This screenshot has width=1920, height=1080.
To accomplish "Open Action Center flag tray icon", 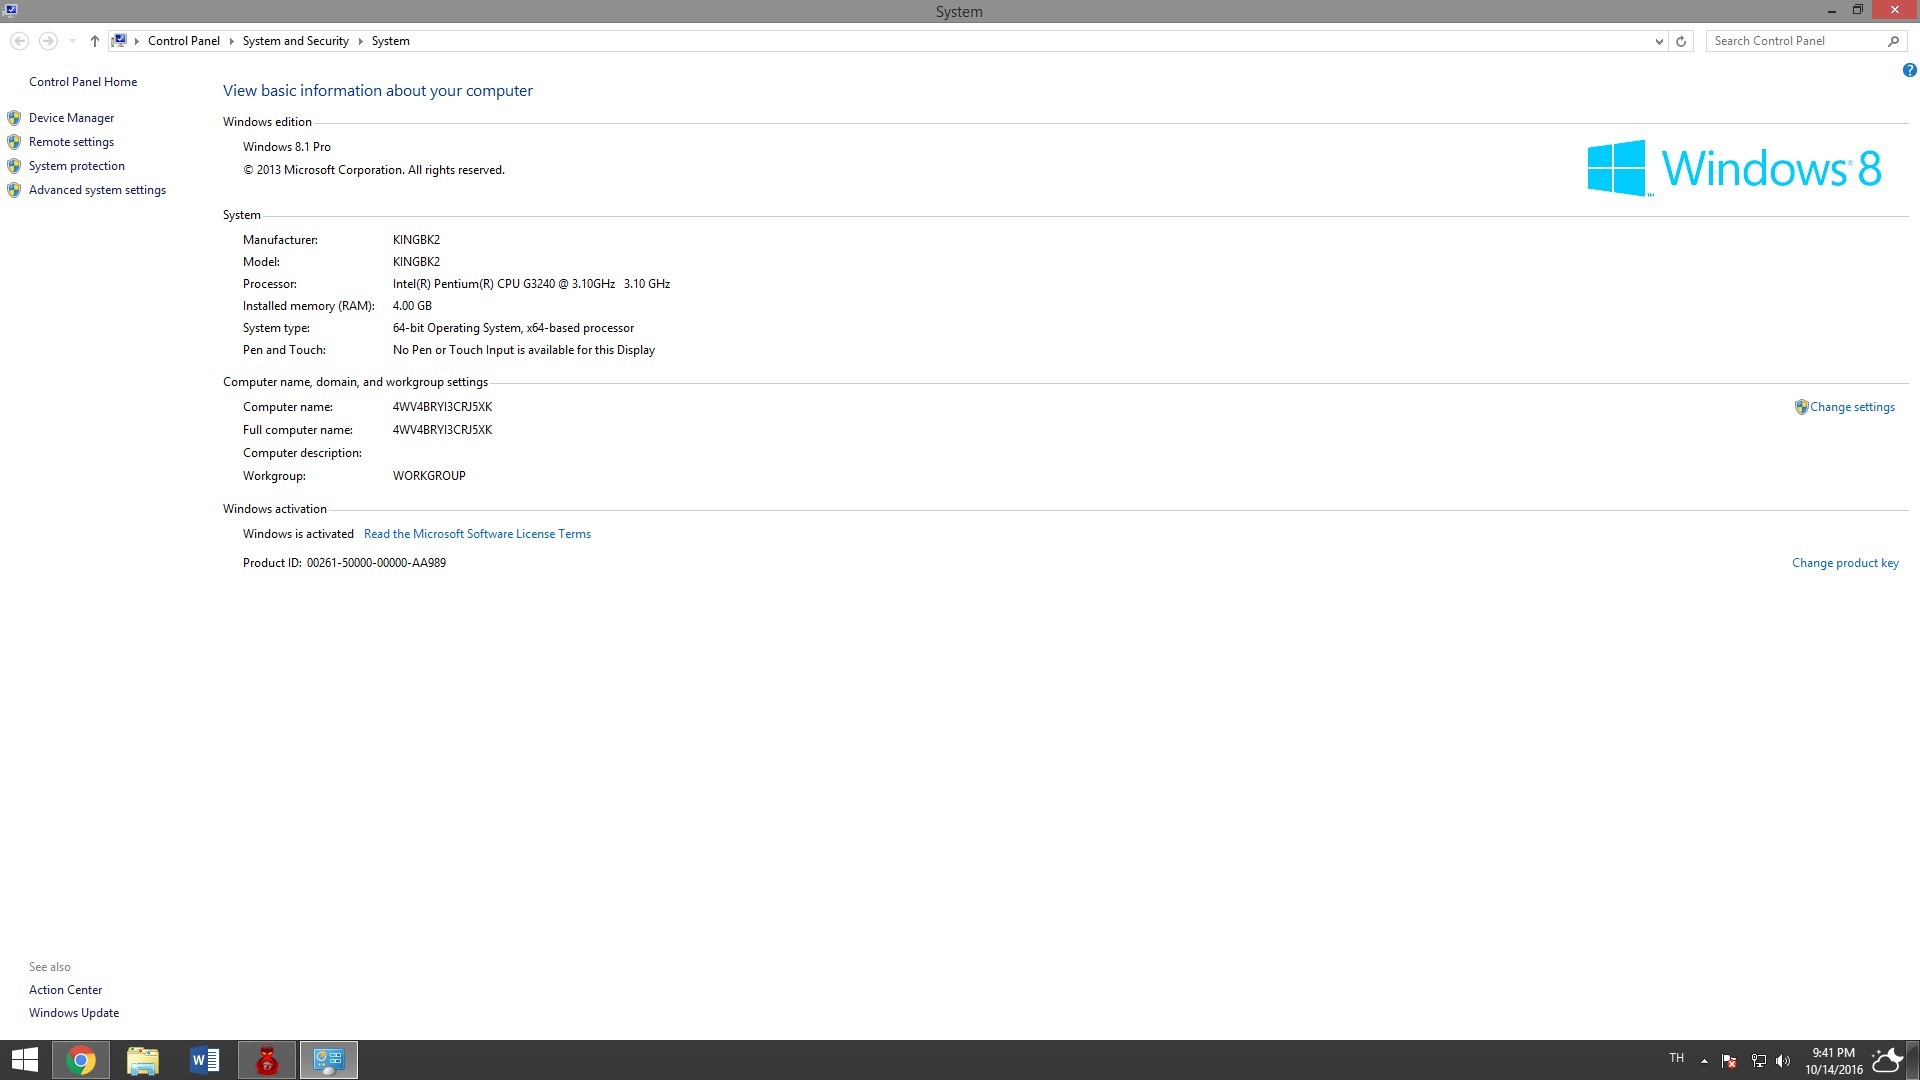I will [x=1729, y=1061].
